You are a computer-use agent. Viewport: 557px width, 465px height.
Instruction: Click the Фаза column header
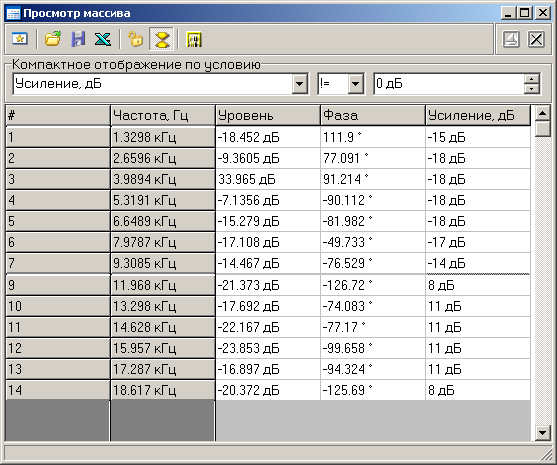(x=373, y=115)
